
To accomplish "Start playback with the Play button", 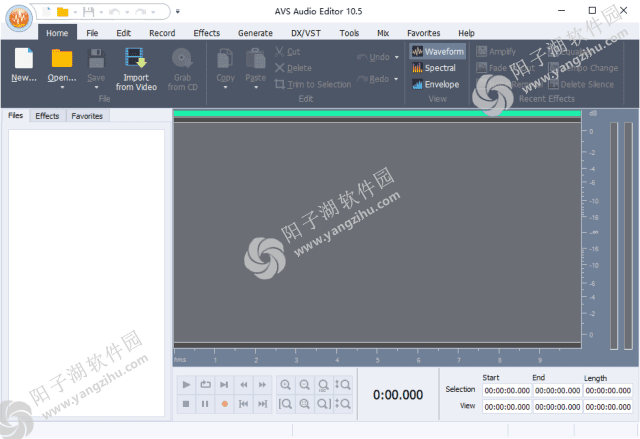I will 186,385.
